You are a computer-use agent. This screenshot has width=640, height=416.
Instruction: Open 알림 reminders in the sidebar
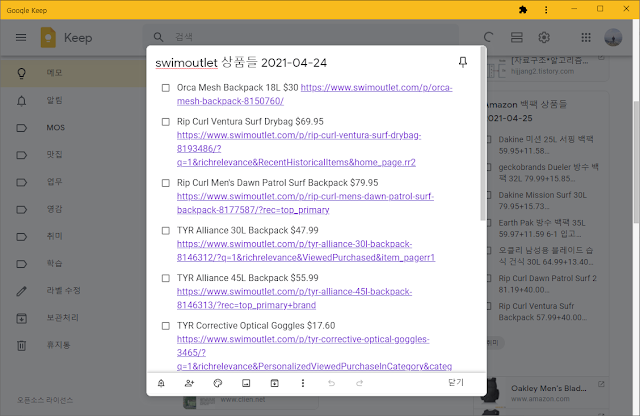(x=73, y=100)
